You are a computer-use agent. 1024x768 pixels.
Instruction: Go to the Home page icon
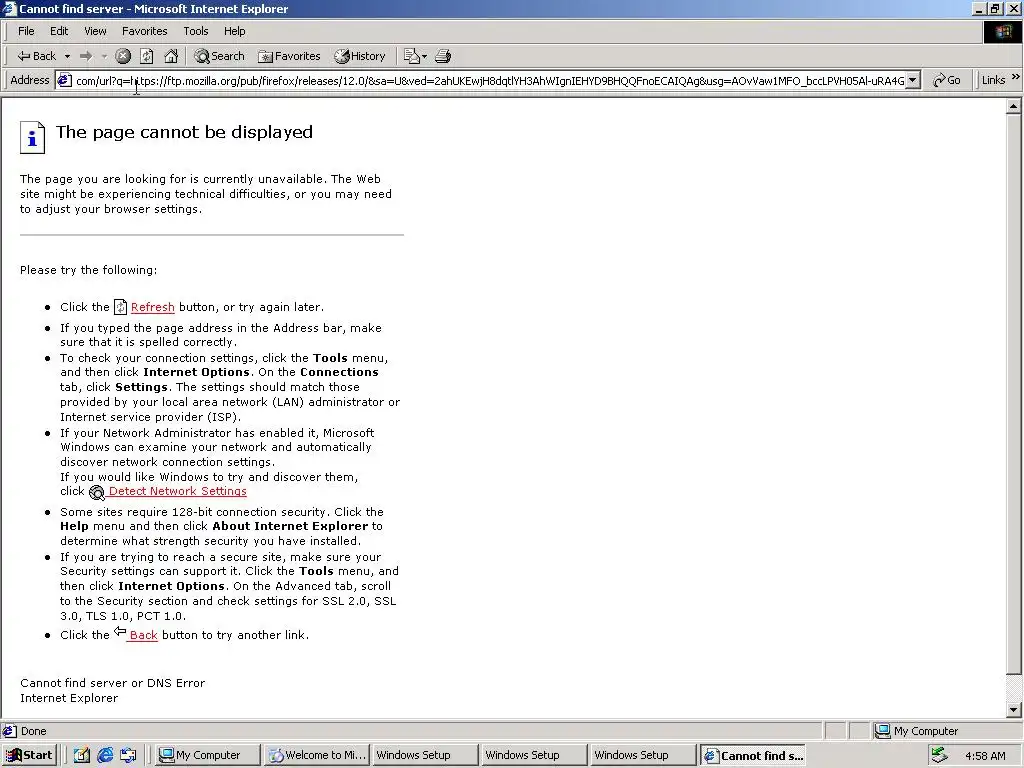click(x=171, y=56)
